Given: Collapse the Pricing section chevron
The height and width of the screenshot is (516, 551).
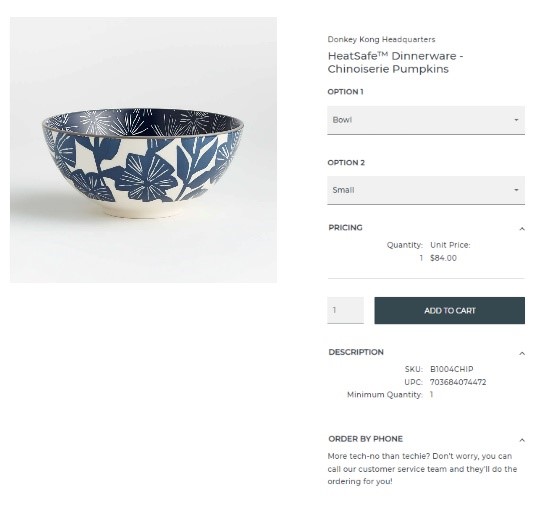Looking at the screenshot, I should (x=522, y=229).
